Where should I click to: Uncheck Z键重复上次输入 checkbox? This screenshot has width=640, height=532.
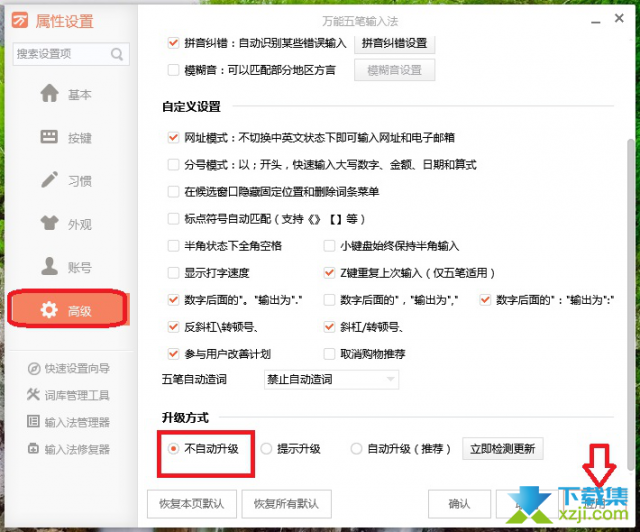pos(329,273)
